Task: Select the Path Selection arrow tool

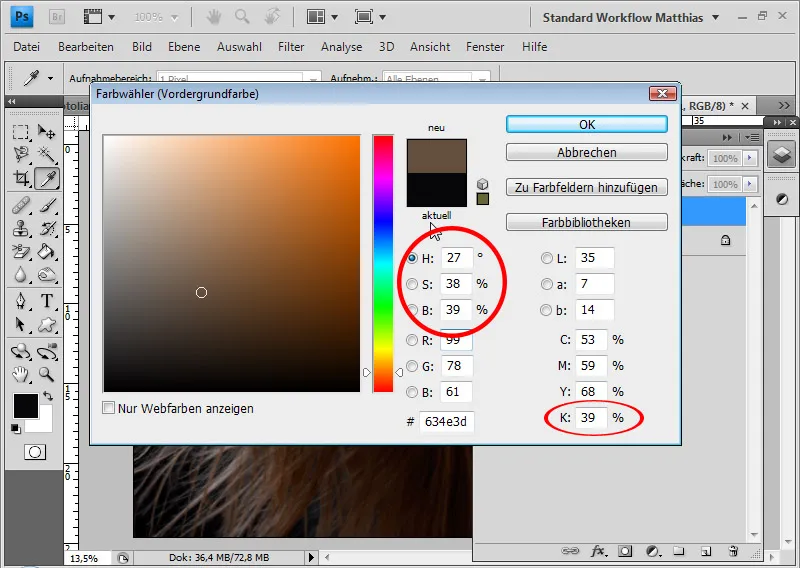Action: tap(21, 324)
